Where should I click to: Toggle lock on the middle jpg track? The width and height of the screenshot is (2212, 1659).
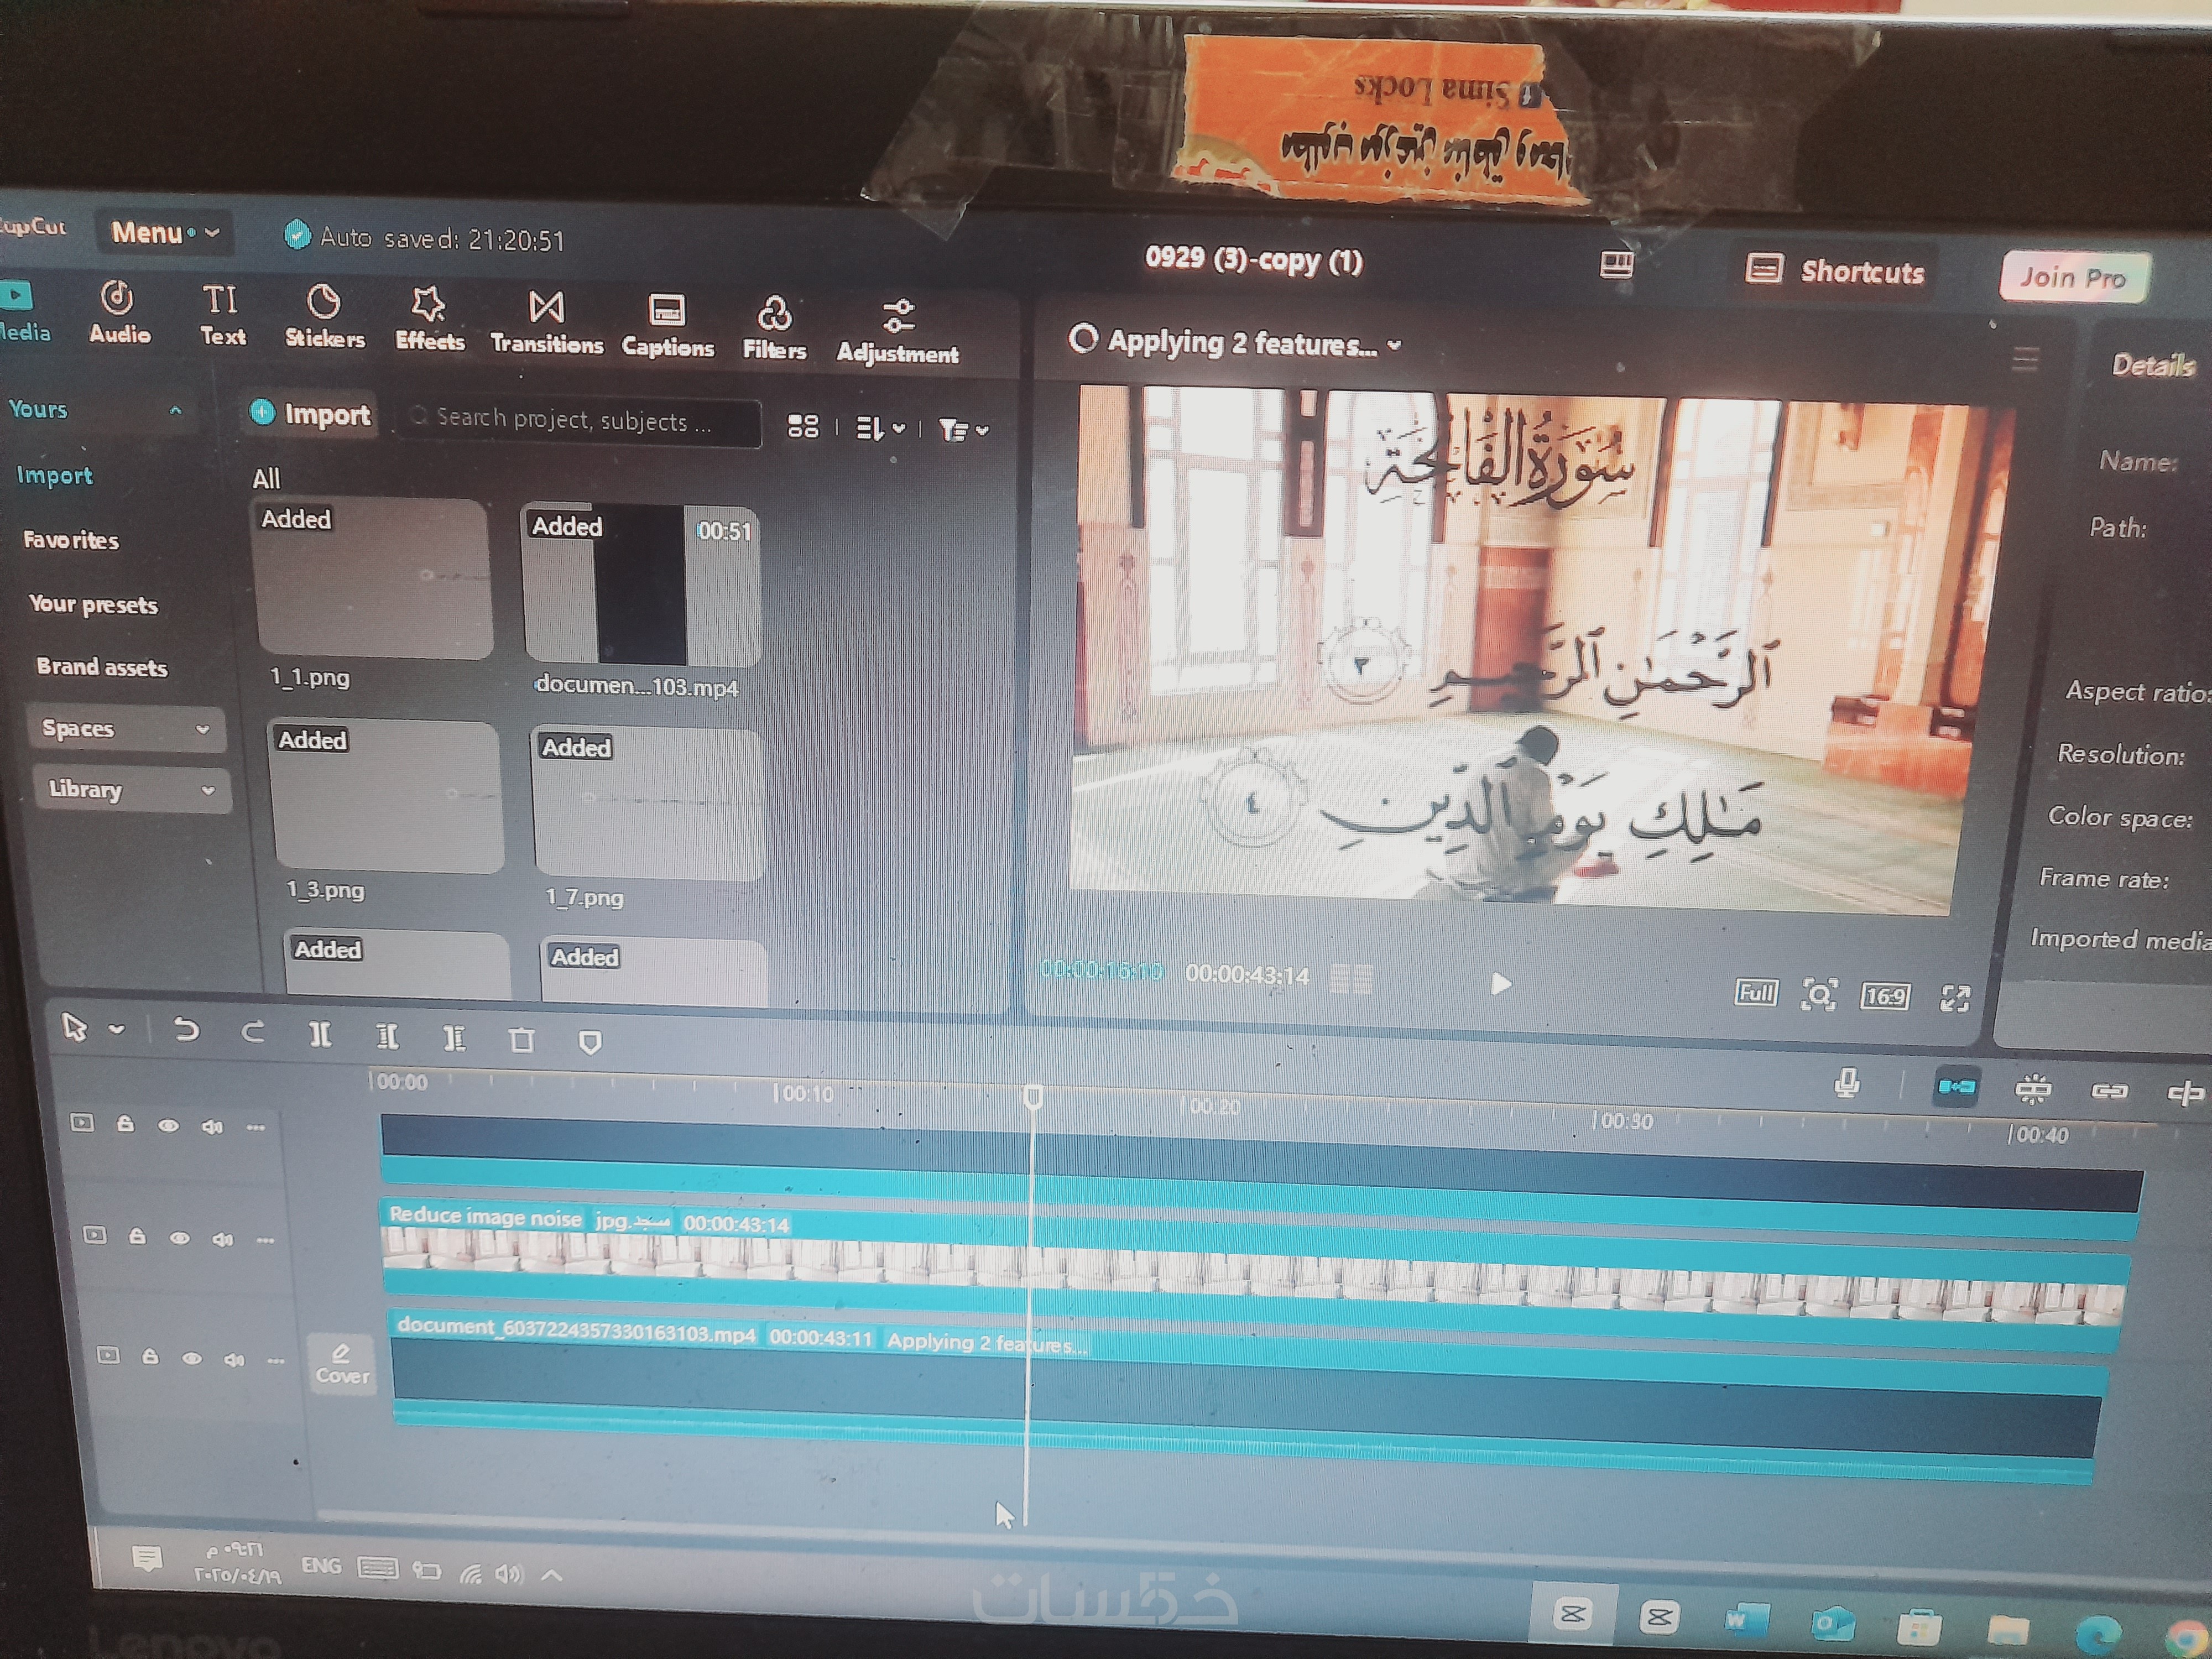(x=137, y=1237)
